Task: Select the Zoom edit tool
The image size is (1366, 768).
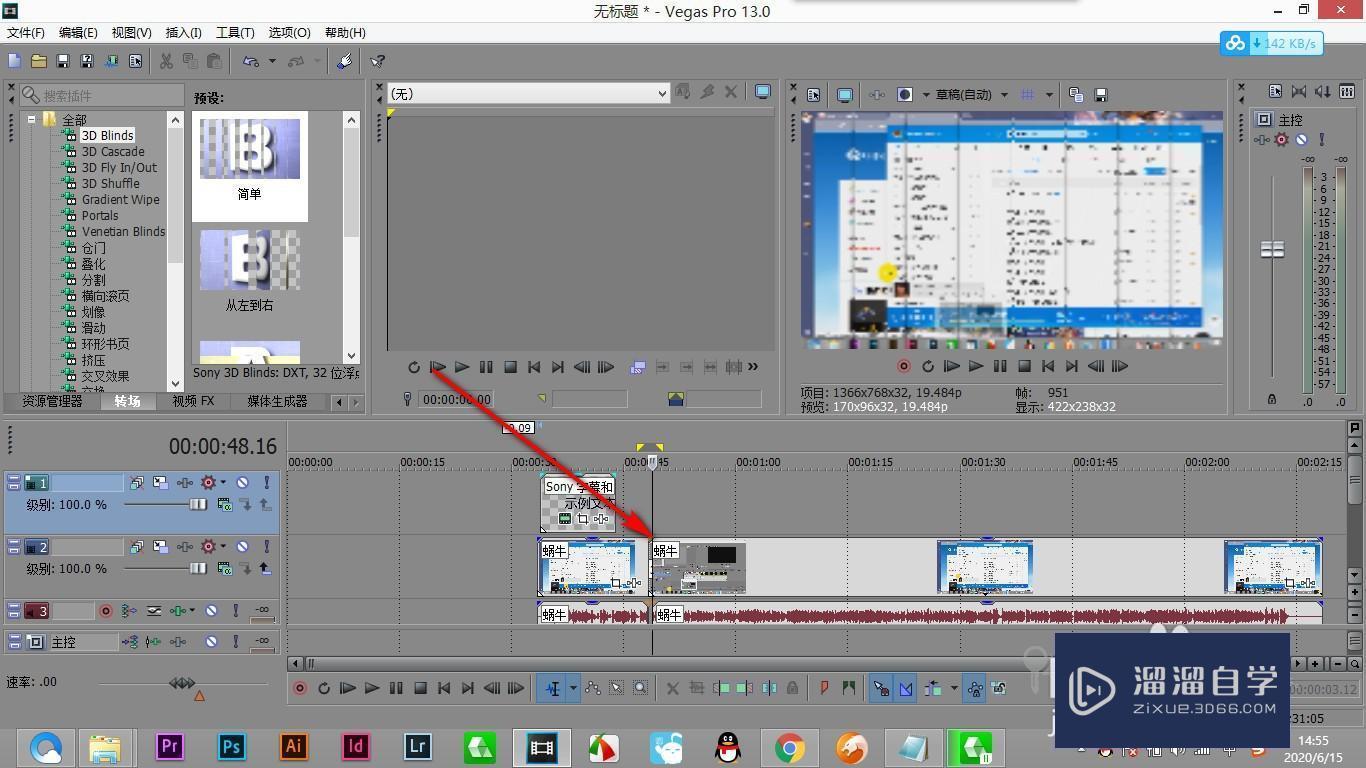Action: click(x=641, y=688)
